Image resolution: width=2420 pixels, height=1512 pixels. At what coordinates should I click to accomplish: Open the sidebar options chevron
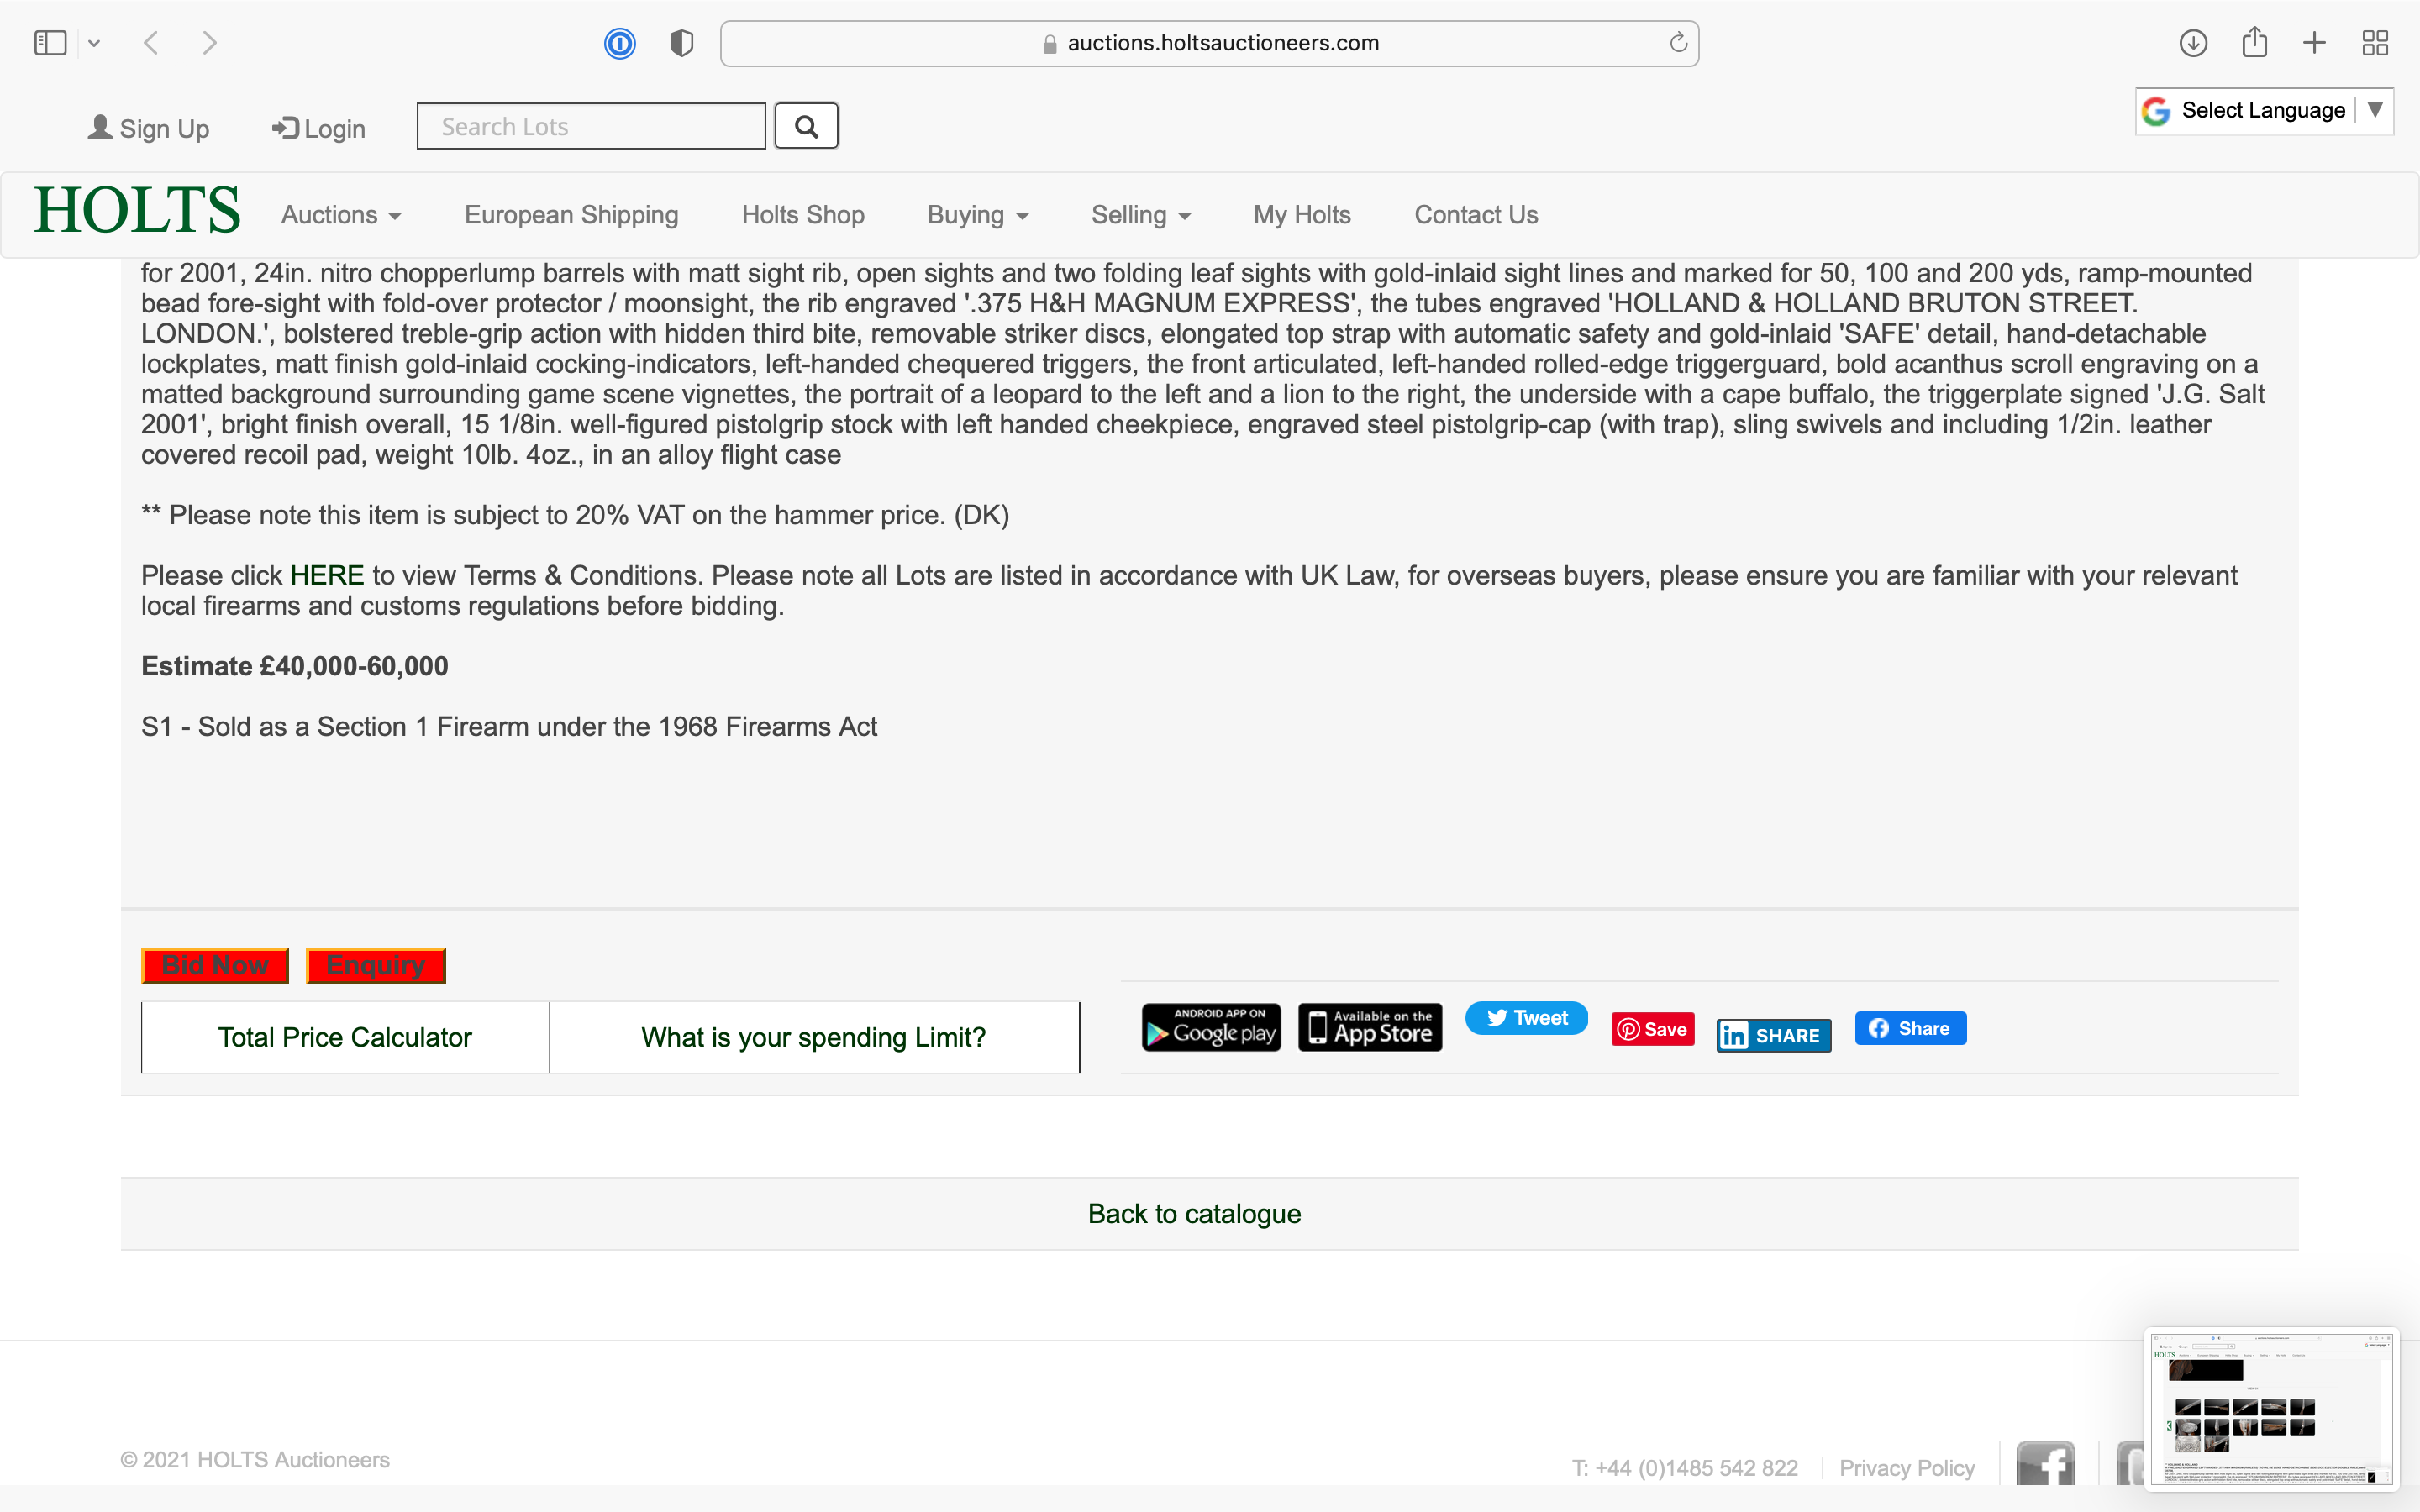point(94,43)
